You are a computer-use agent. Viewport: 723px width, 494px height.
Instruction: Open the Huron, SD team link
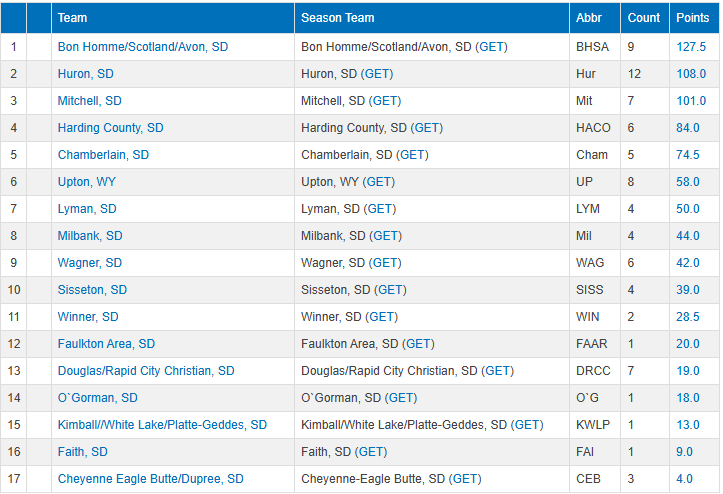click(85, 74)
